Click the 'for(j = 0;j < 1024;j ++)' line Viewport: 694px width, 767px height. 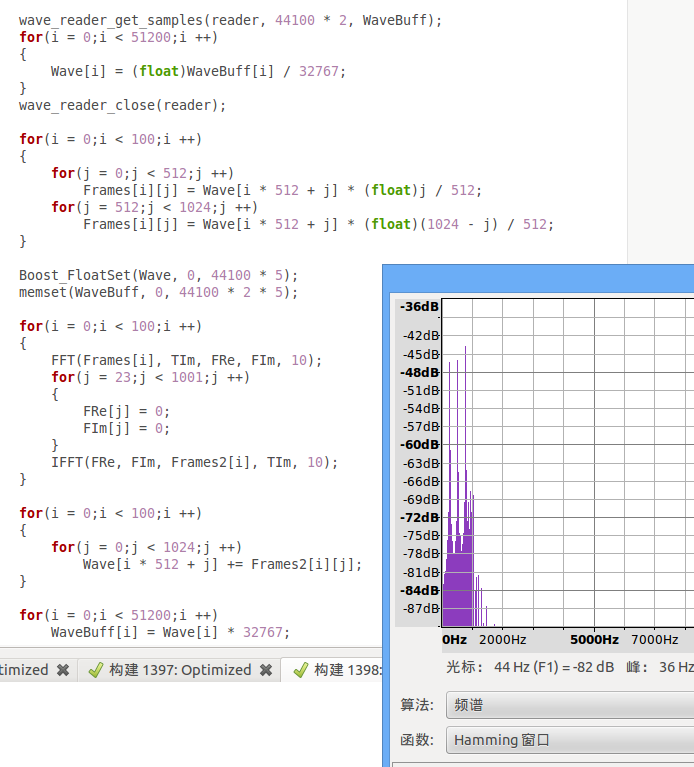tap(146, 547)
